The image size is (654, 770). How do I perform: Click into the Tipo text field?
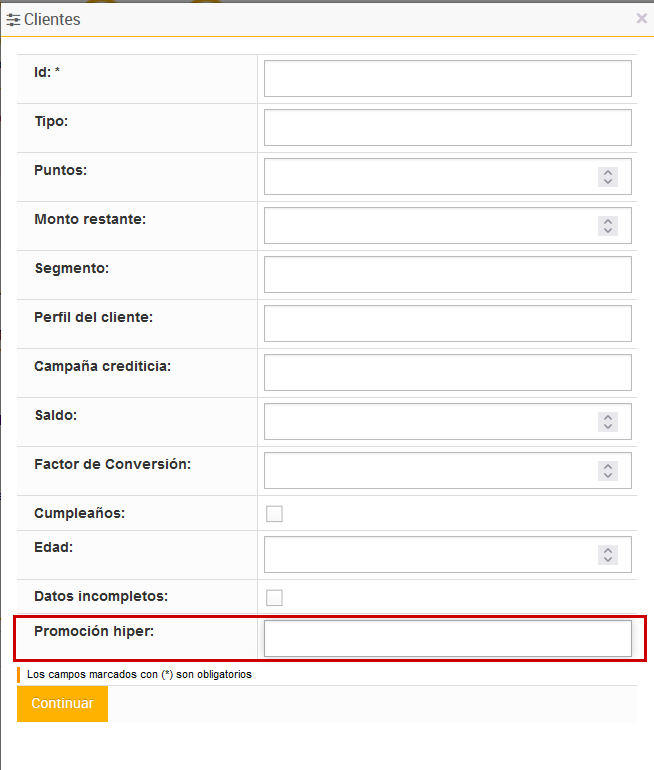pyautogui.click(x=447, y=128)
